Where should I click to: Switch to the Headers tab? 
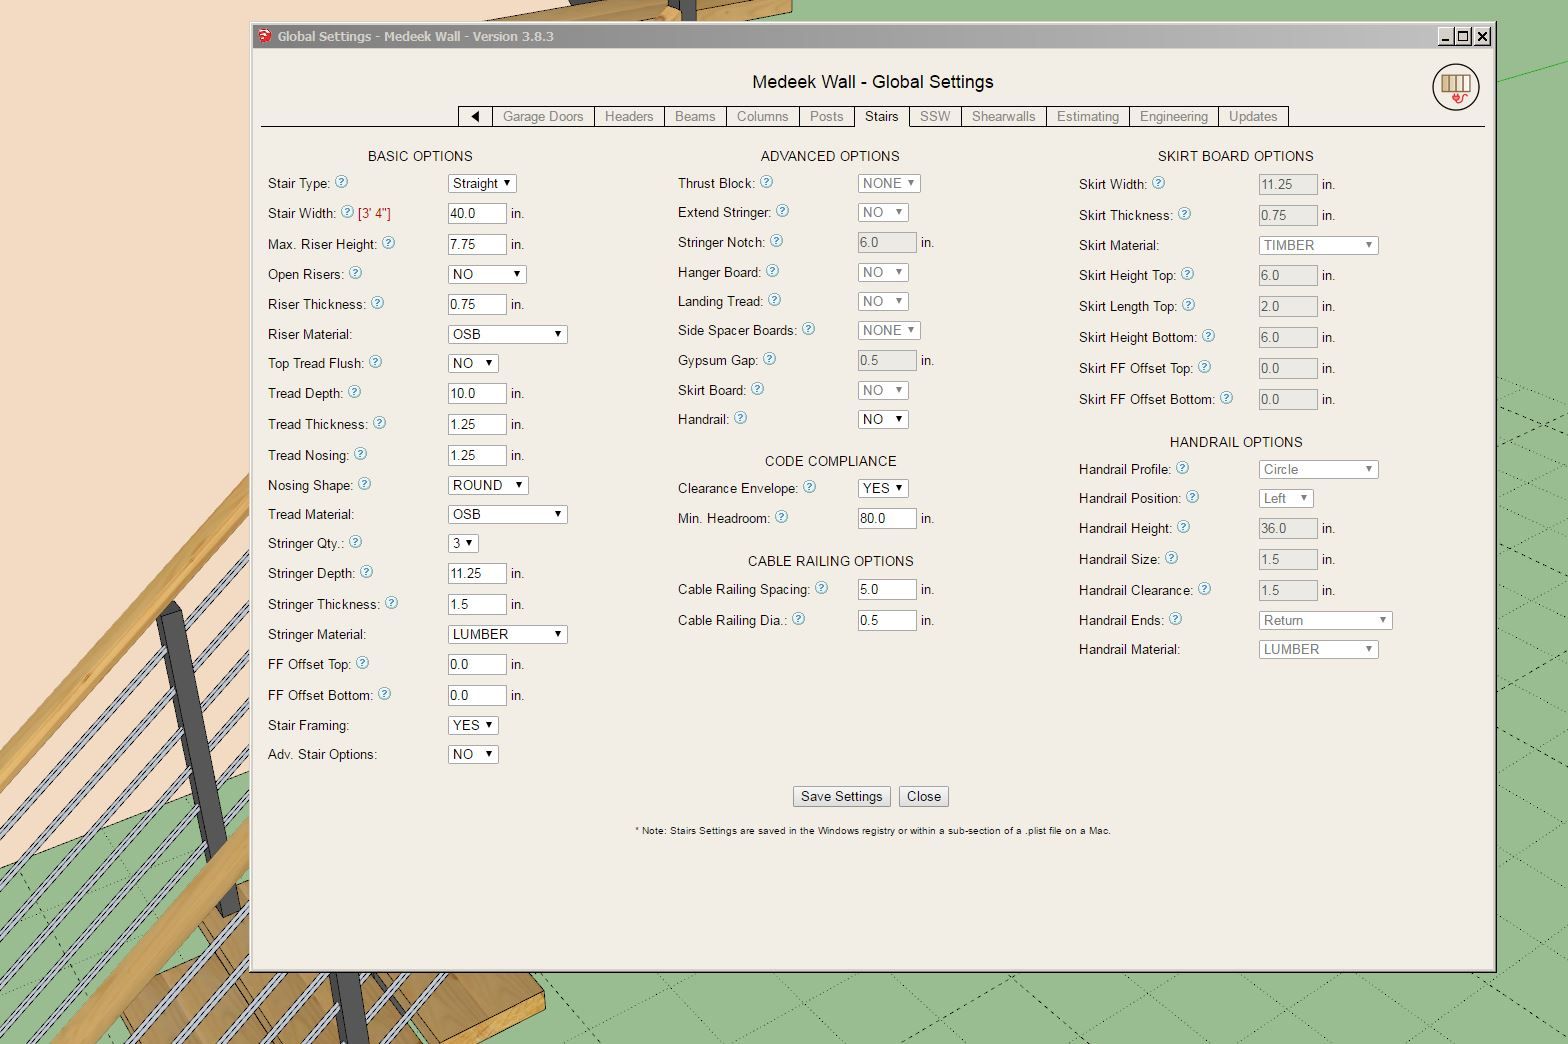(629, 116)
